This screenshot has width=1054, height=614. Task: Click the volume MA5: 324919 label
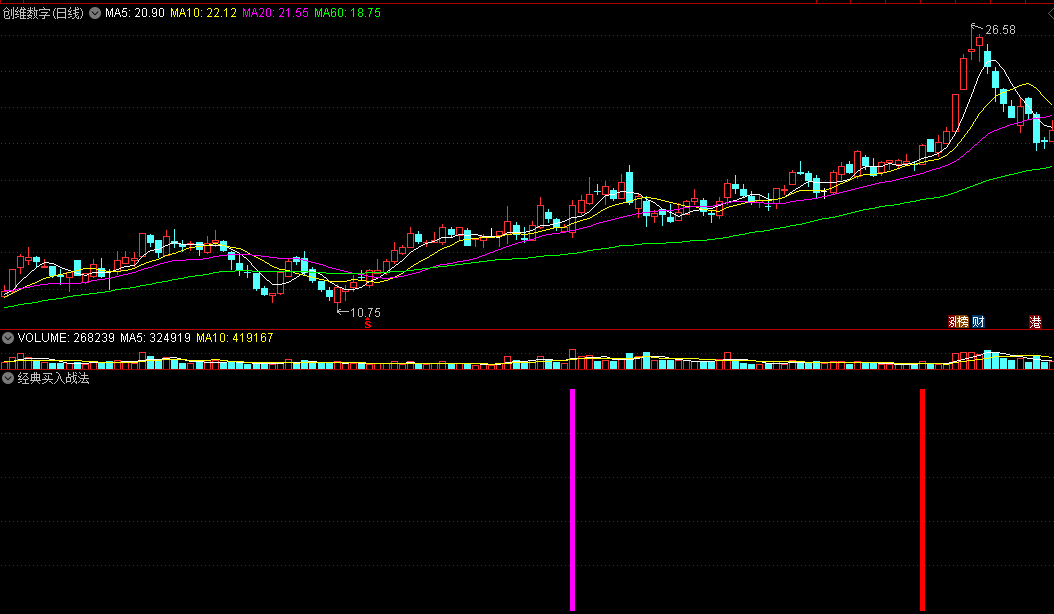click(x=155, y=338)
